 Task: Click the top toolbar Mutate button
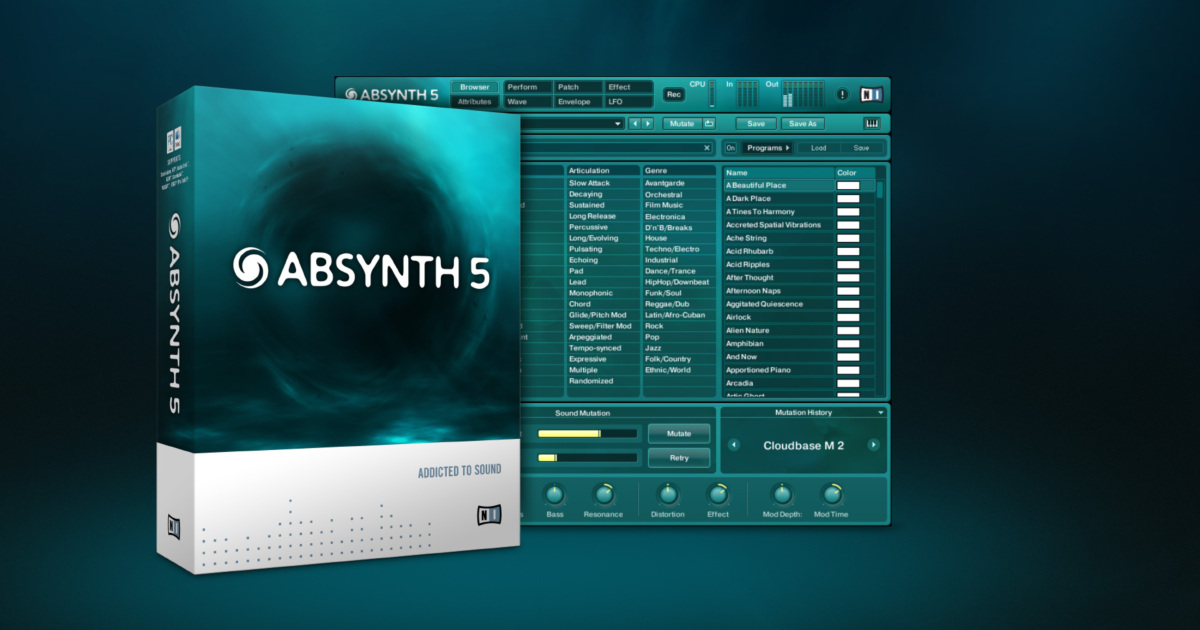pyautogui.click(x=682, y=123)
